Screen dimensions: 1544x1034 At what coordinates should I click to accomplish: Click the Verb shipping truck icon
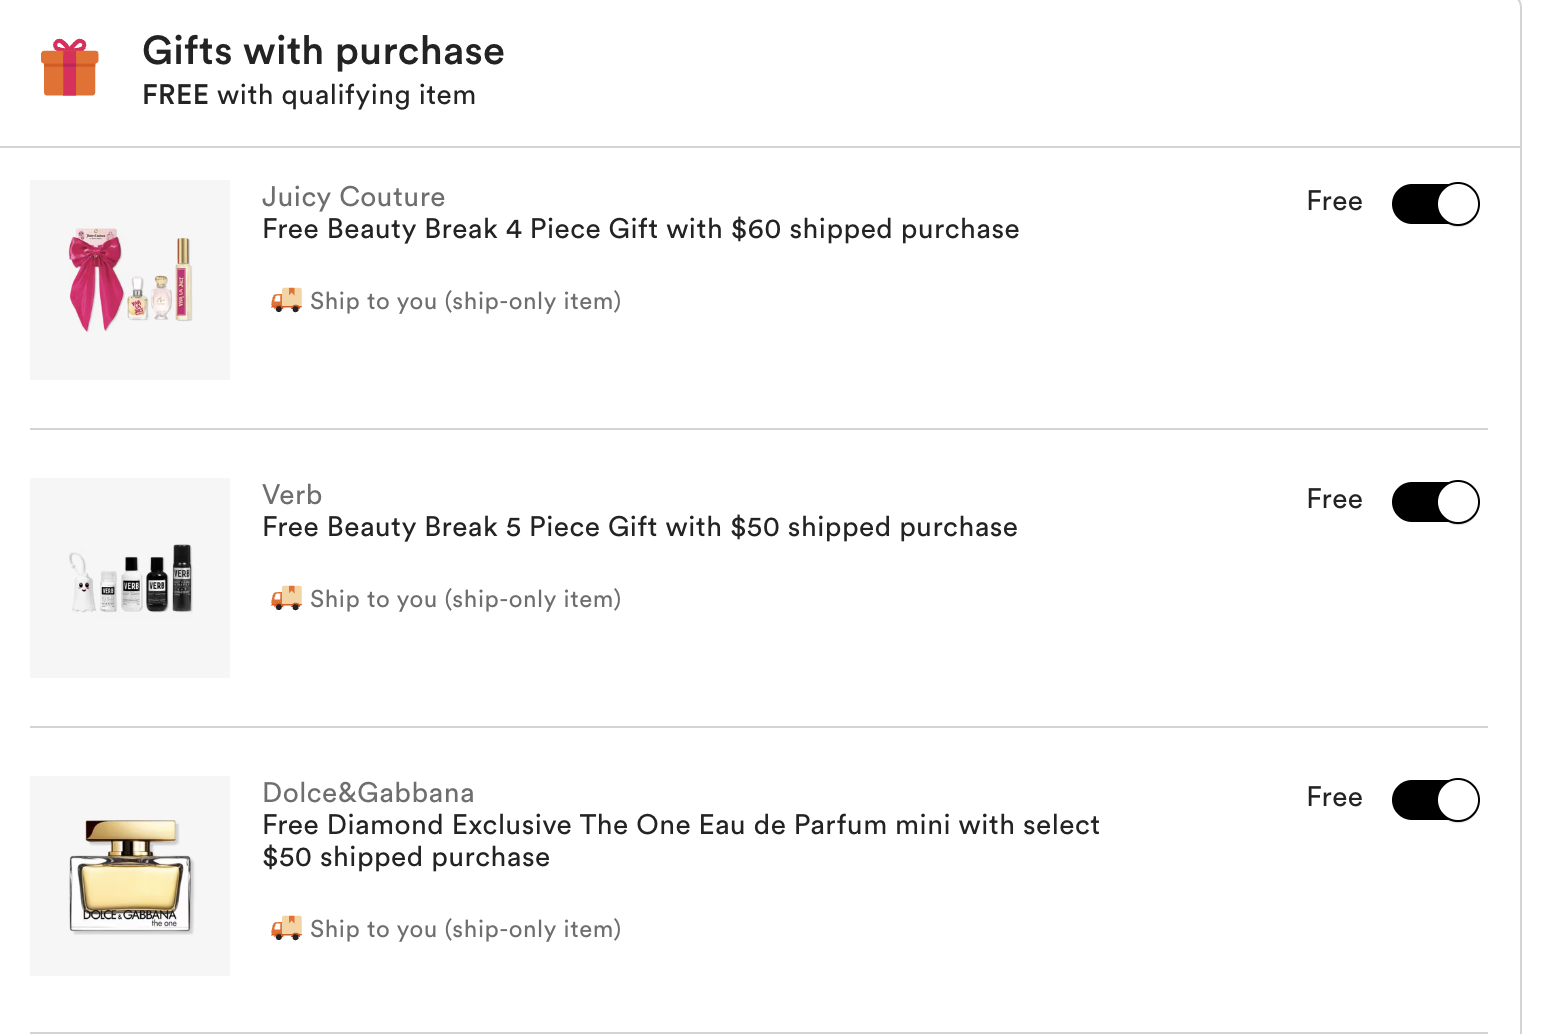[286, 598]
